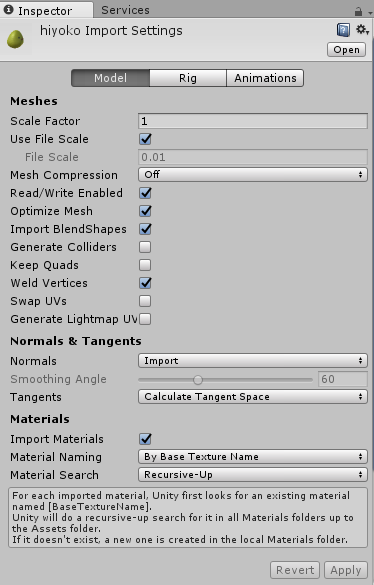Image resolution: width=374 pixels, height=585 pixels.
Task: Toggle the Inspector lock icon
Action: coord(358,12)
